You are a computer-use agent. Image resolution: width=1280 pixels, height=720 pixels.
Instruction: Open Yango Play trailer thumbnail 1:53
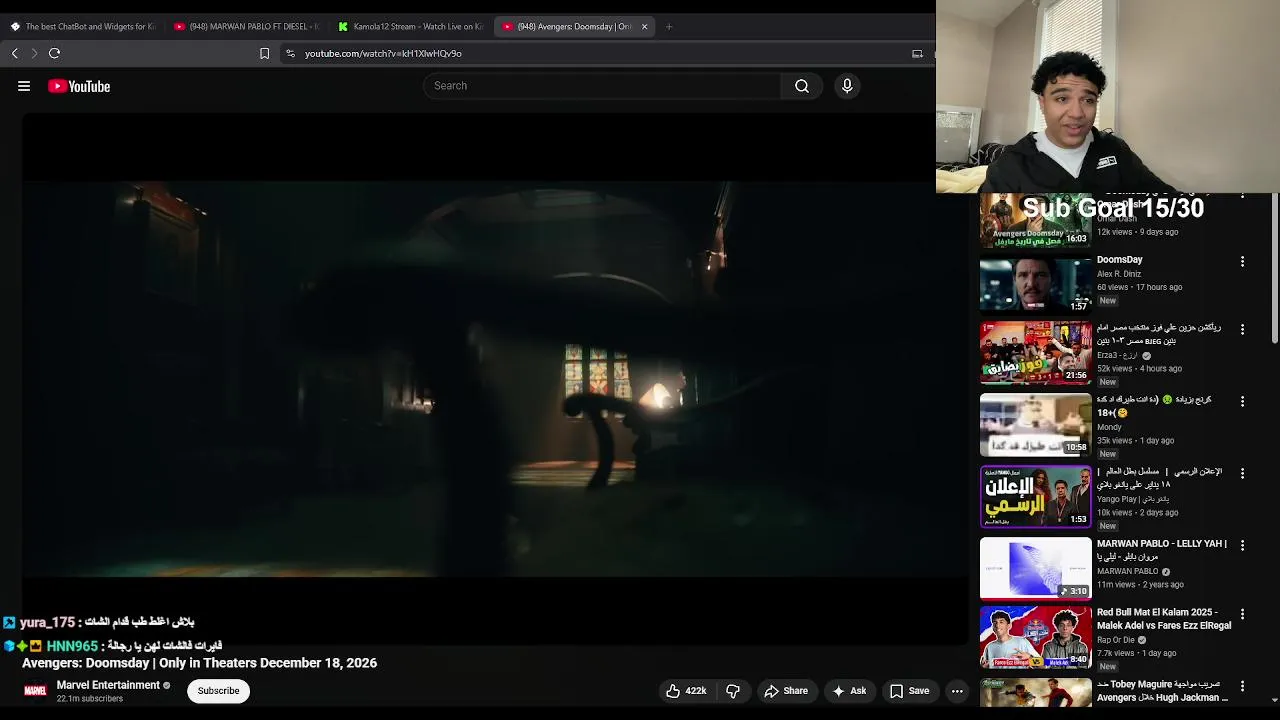point(1035,497)
